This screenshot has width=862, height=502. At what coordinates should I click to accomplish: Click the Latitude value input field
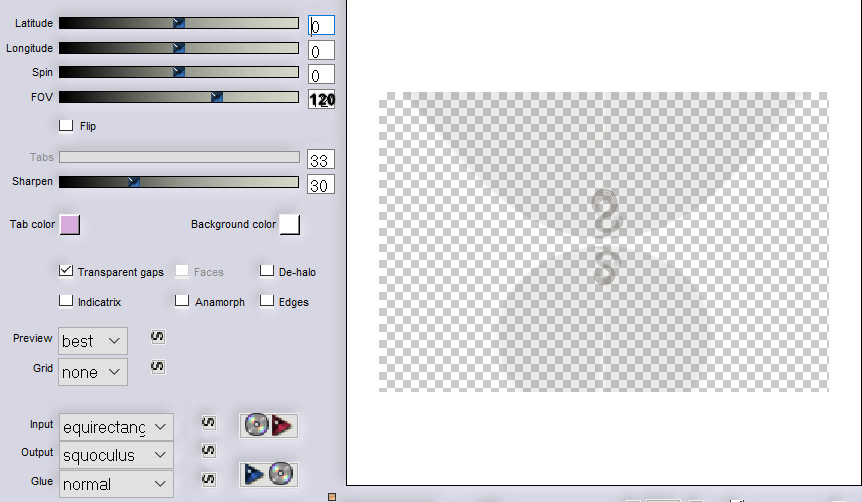[x=322, y=26]
